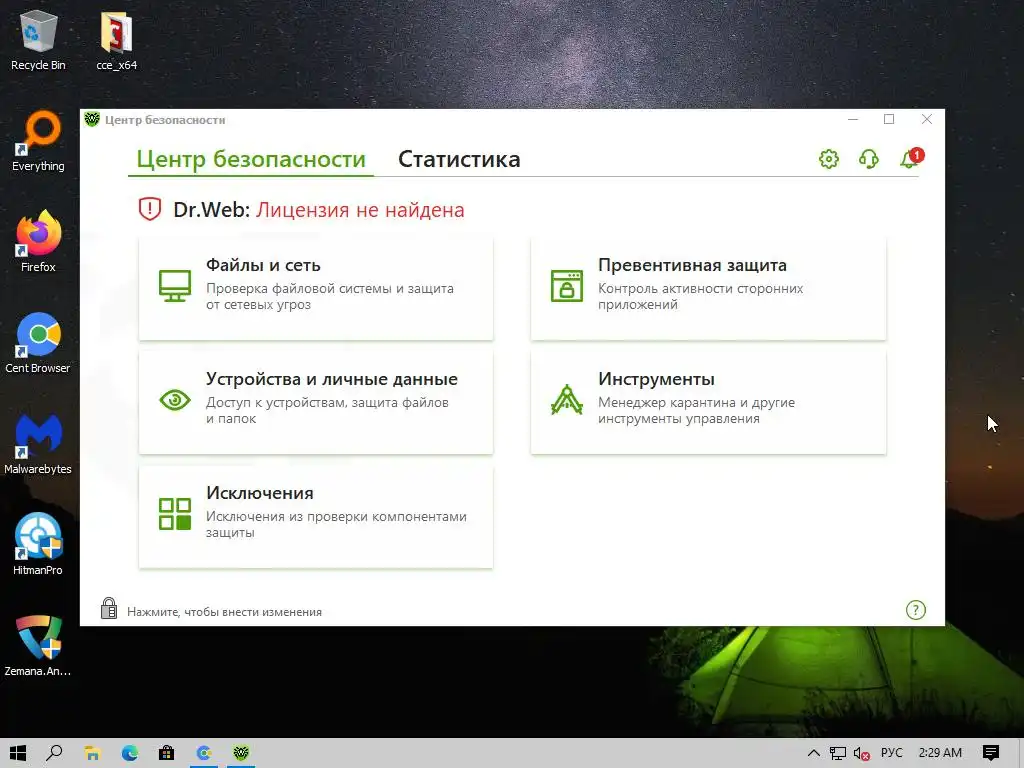Click the compass icon for Инструменты

point(567,400)
